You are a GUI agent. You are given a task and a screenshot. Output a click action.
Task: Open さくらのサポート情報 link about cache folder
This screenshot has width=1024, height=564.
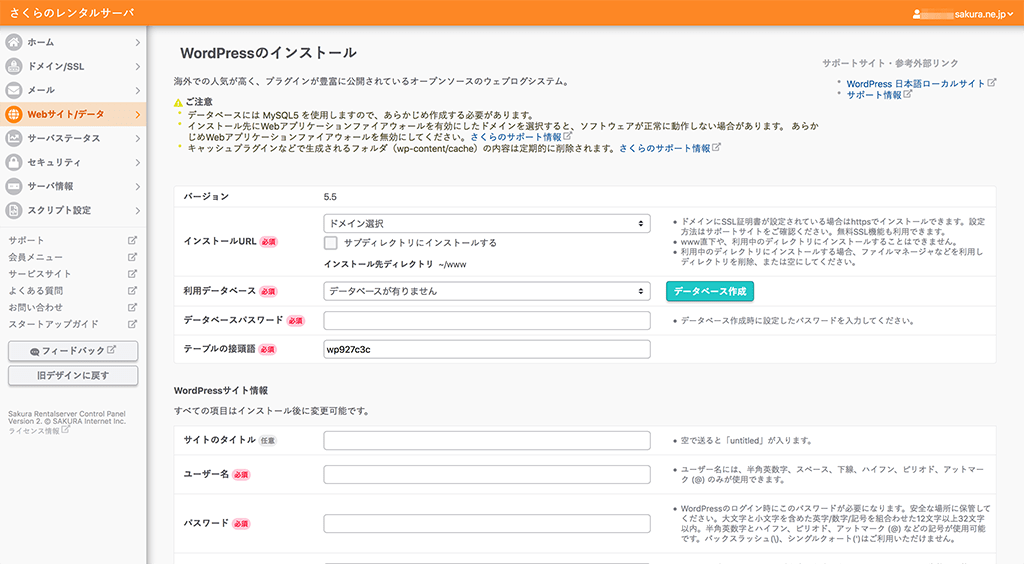coord(665,148)
